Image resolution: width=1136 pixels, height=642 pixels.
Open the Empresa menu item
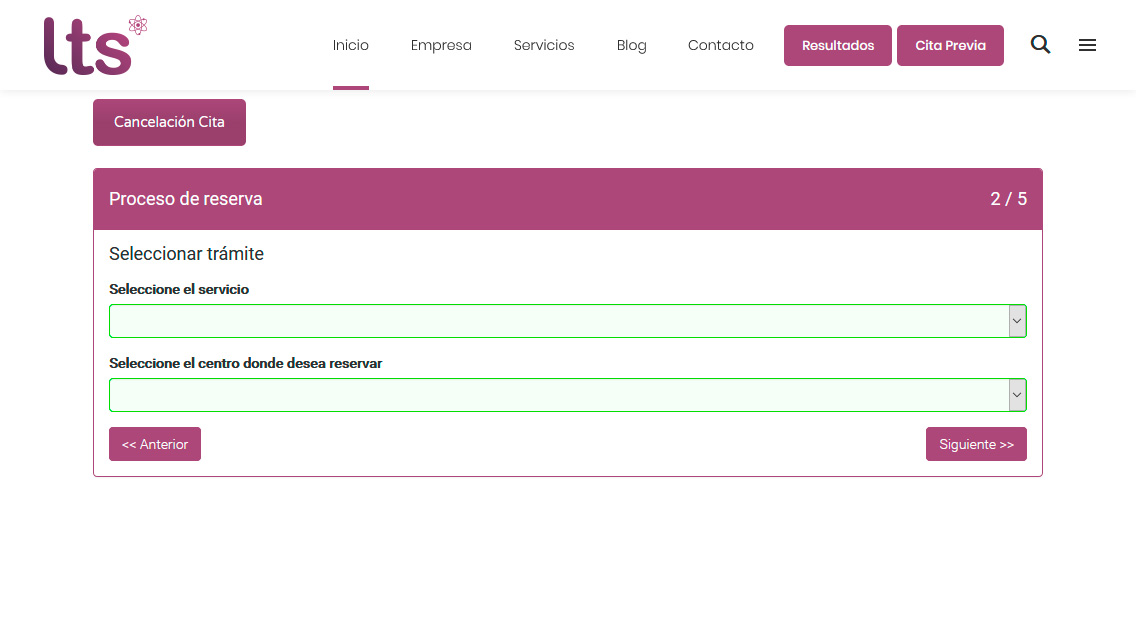441,45
